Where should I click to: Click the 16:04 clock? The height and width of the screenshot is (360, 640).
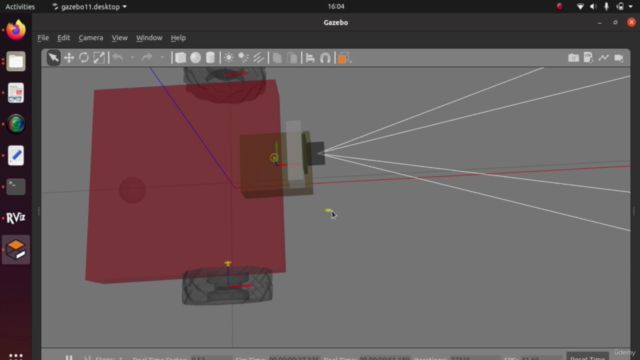coord(336,7)
